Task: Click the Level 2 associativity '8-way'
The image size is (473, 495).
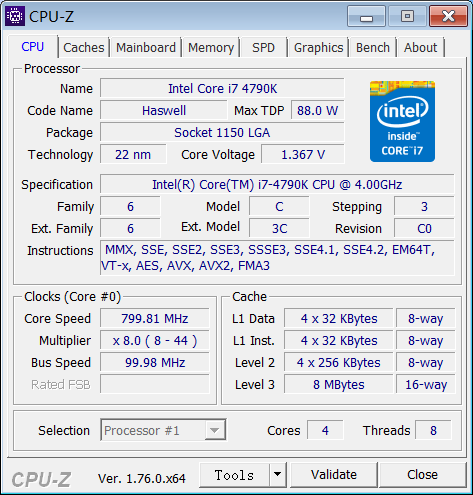Action: pyautogui.click(x=425, y=363)
